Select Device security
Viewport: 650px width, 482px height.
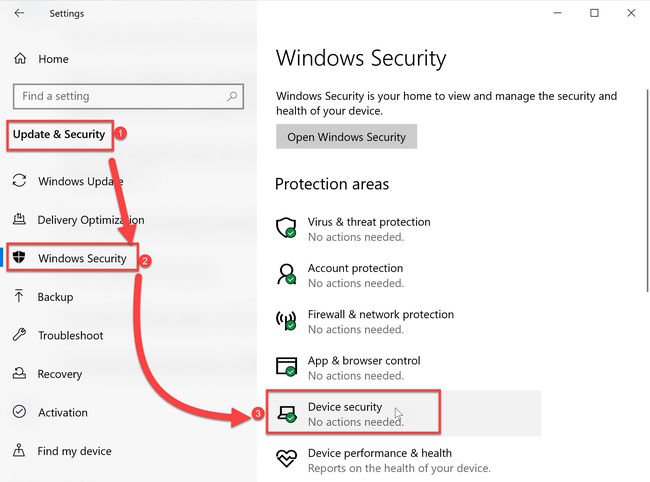[343, 406]
